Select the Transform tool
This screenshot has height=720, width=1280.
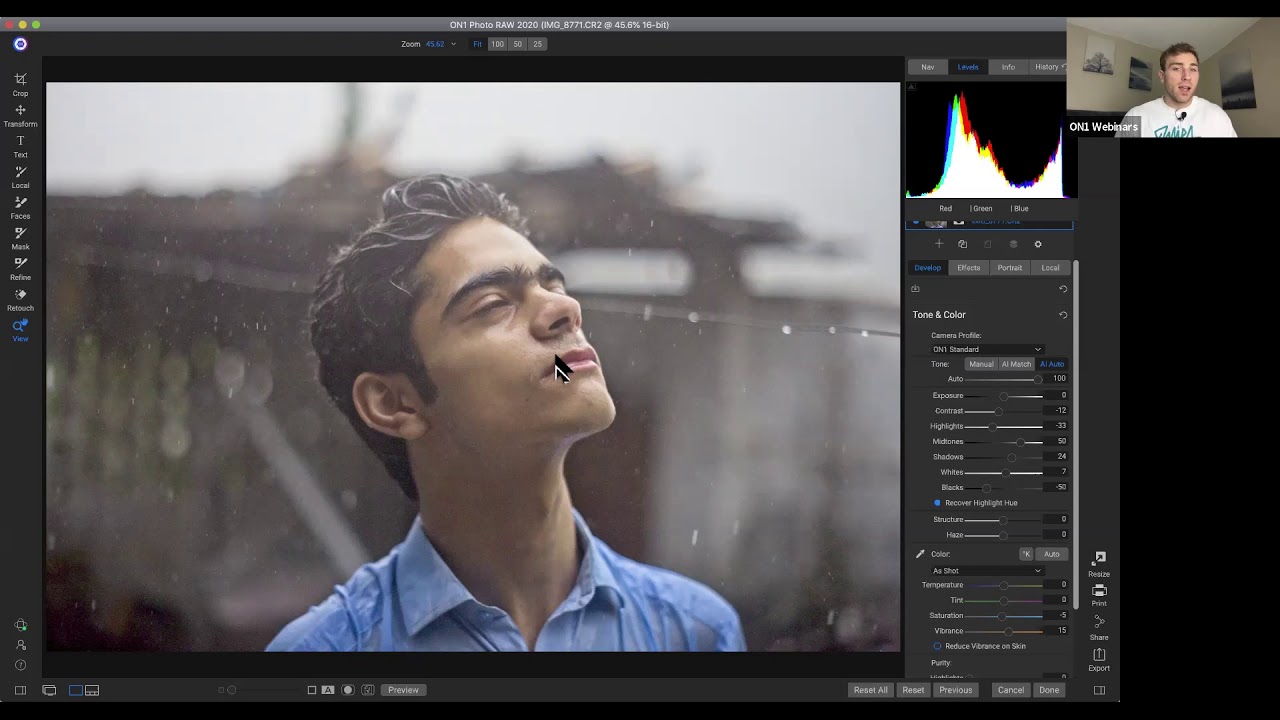coord(20,113)
